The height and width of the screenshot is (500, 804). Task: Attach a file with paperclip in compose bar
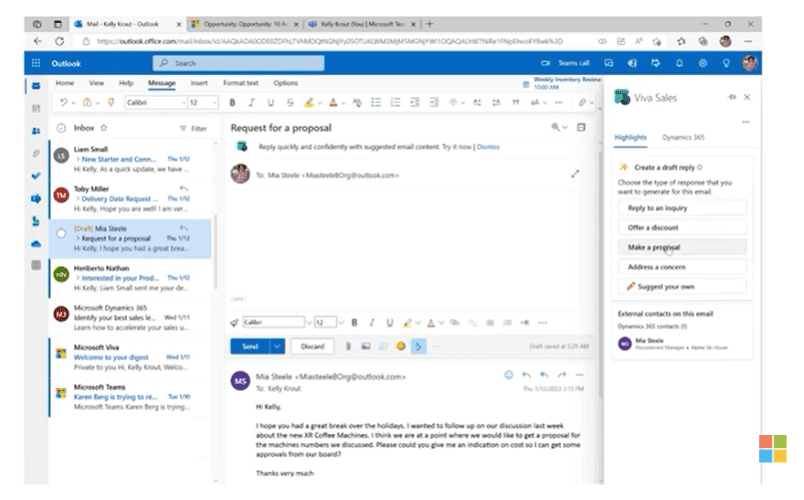pos(348,346)
